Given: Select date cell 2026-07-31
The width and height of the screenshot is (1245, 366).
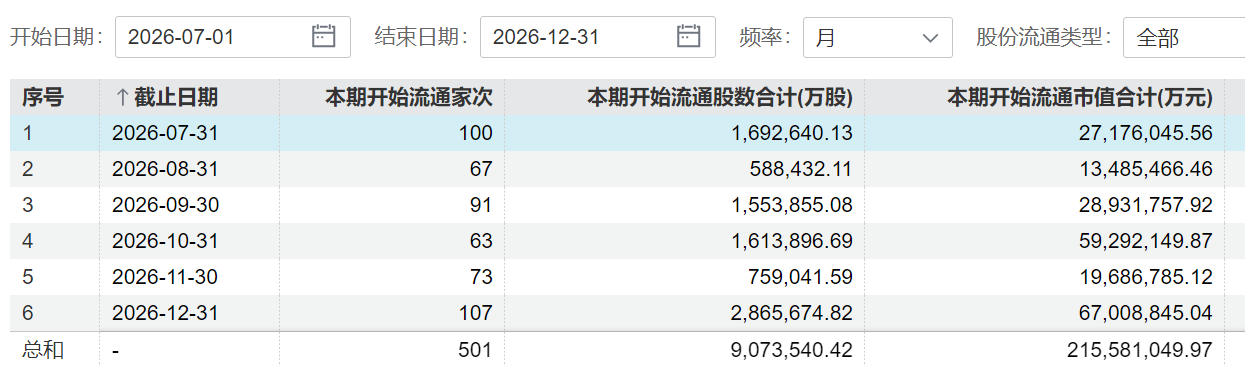Looking at the screenshot, I should tap(165, 133).
